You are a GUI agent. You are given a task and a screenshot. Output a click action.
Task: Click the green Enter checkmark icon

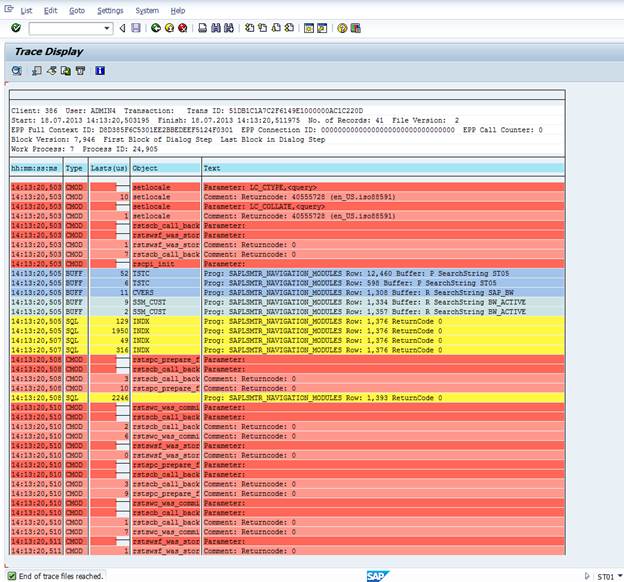click(16, 28)
